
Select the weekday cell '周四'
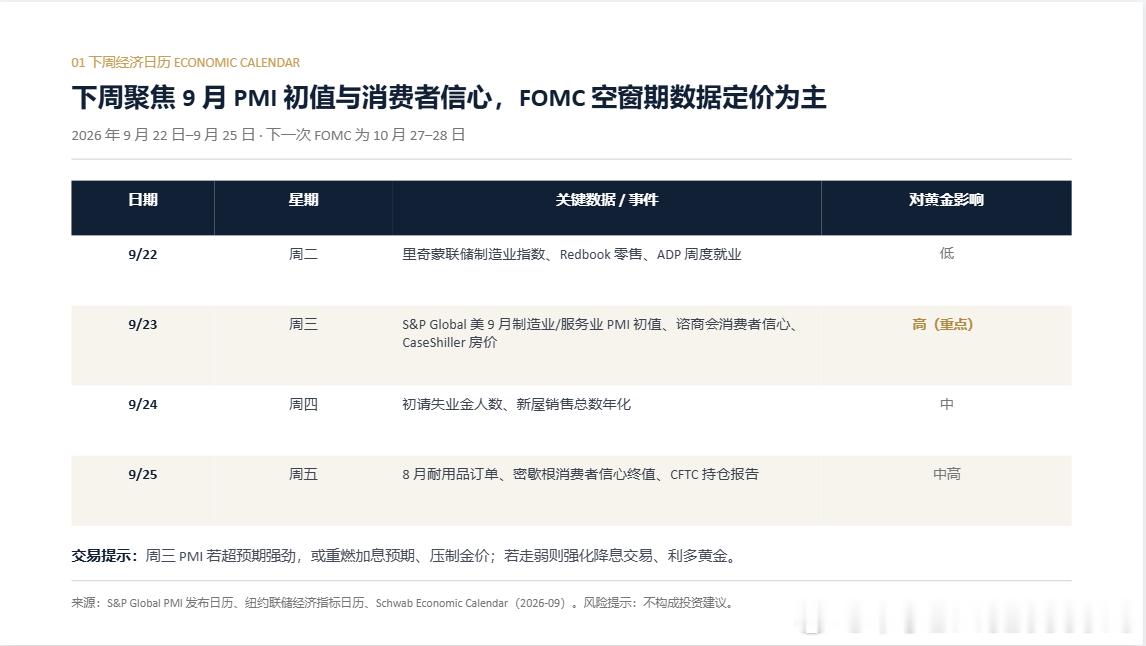[303, 404]
